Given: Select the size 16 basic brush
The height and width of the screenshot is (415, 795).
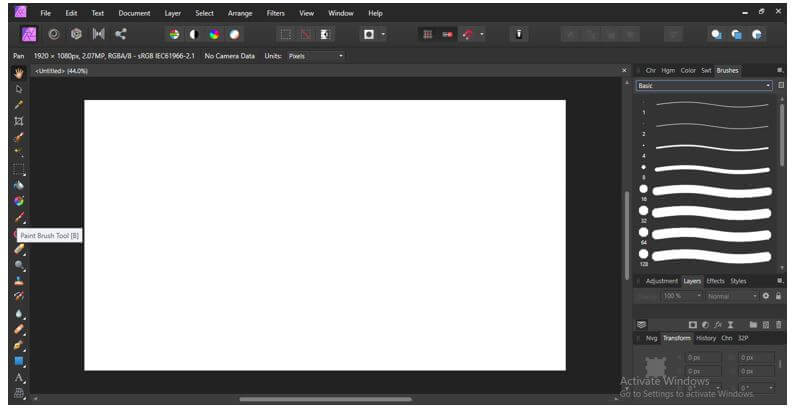Looking at the screenshot, I should (707, 192).
